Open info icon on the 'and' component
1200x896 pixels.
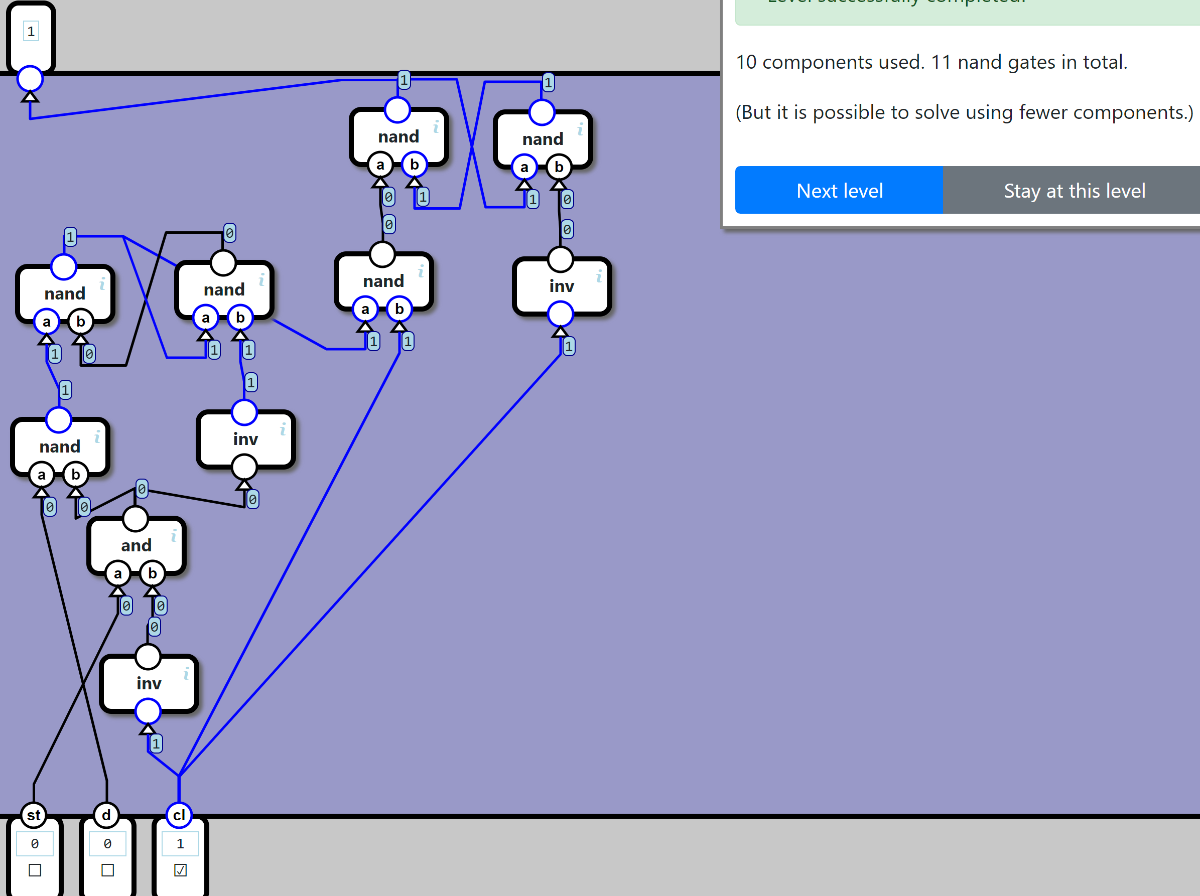[x=174, y=536]
